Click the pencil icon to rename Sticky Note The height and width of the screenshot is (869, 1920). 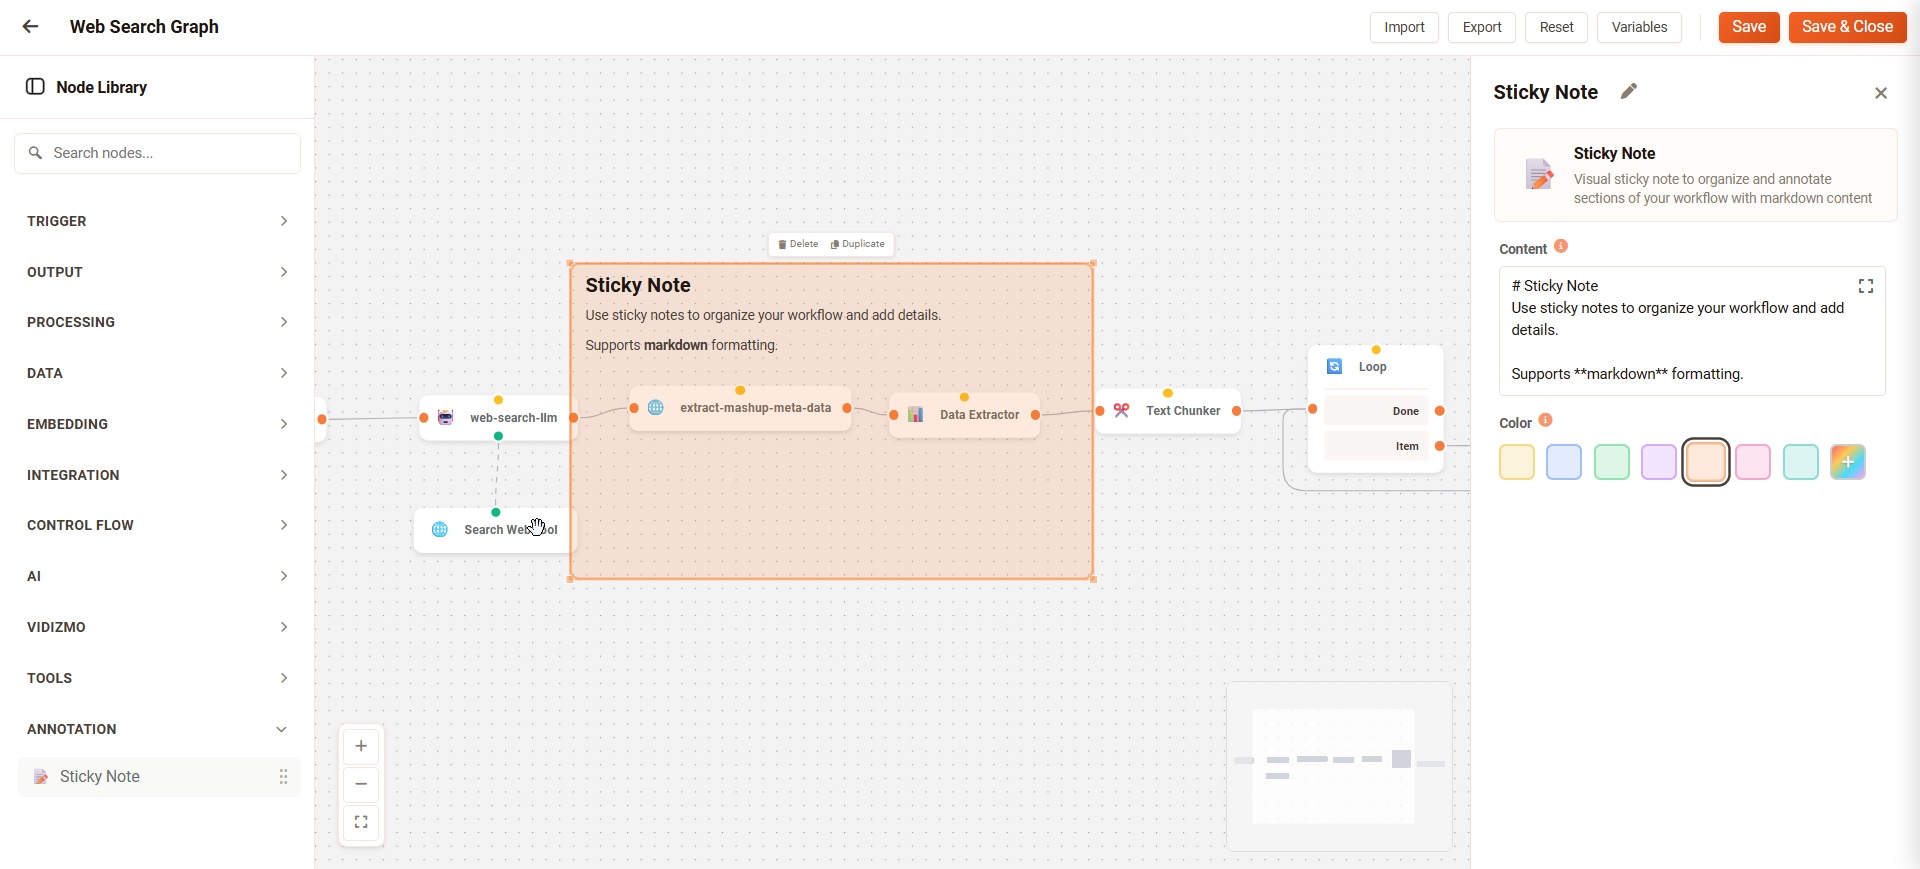[1629, 92]
